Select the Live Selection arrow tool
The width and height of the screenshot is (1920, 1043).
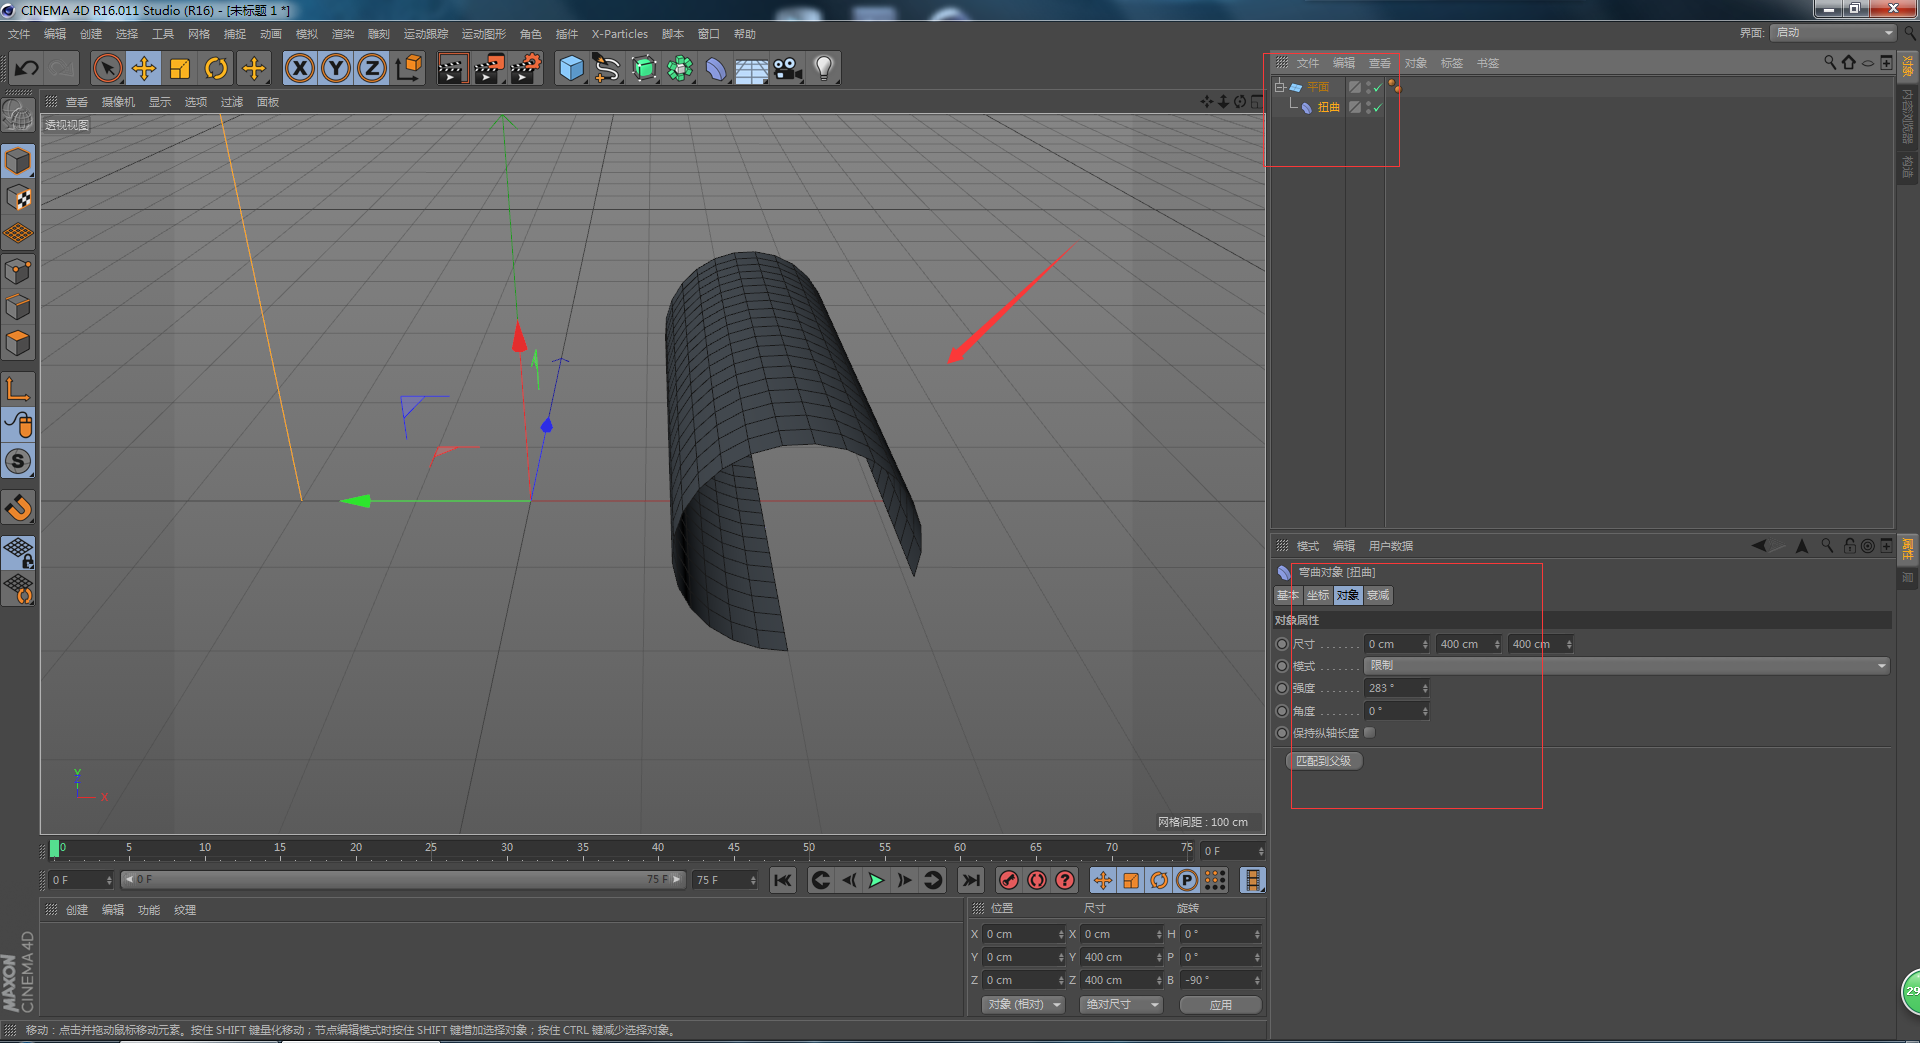click(x=108, y=69)
